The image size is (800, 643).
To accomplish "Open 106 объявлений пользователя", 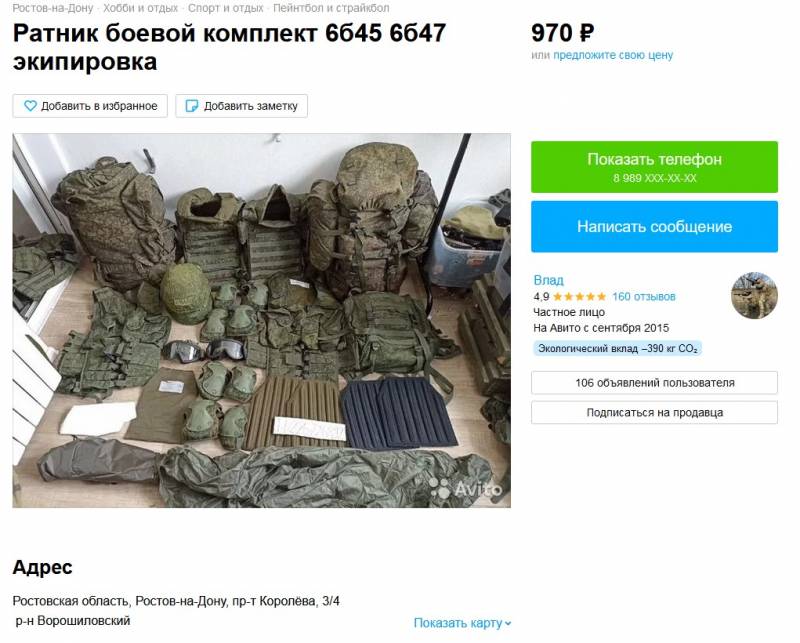I will pyautogui.click(x=654, y=383).
